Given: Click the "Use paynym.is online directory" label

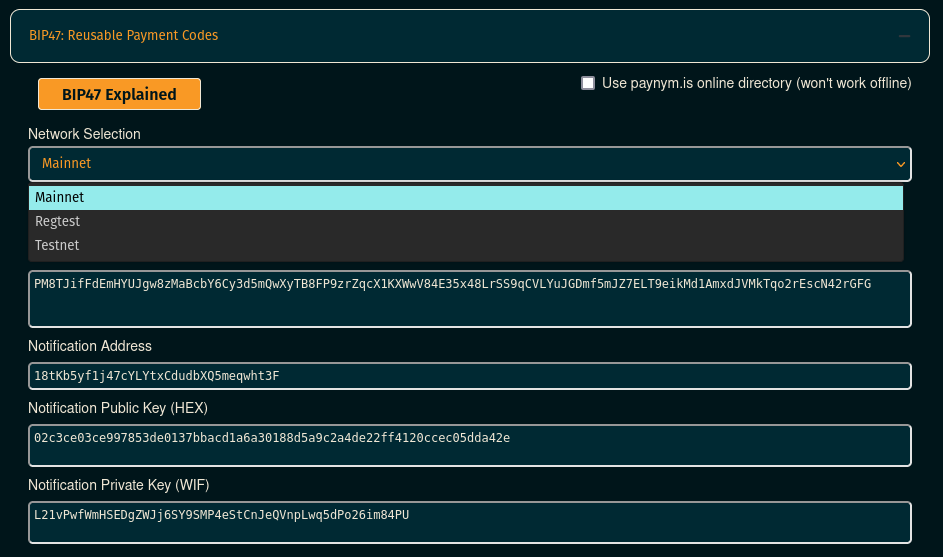Looking at the screenshot, I should 696,83.
